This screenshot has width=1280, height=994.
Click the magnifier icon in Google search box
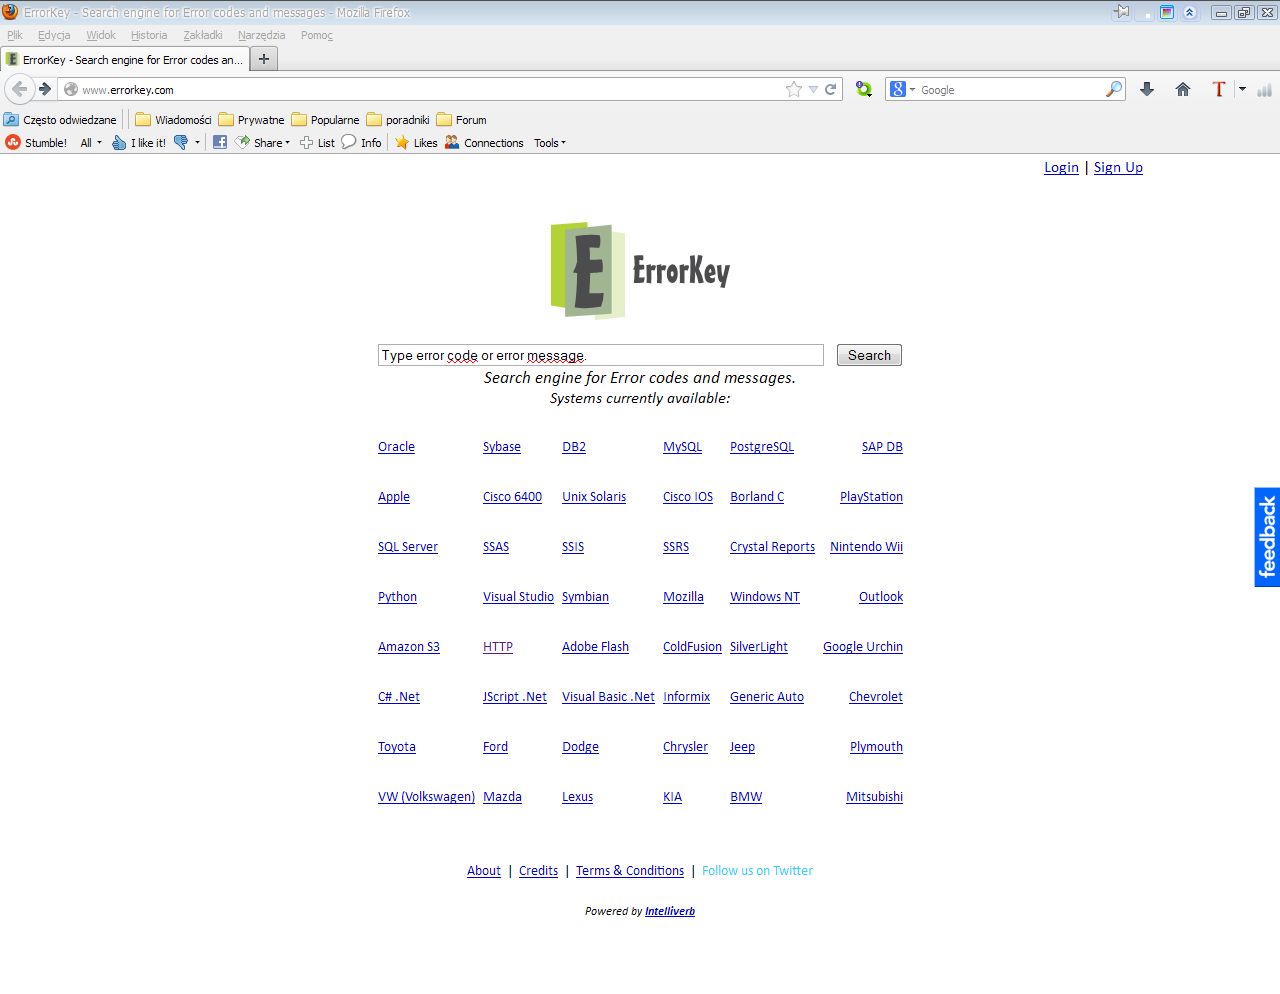tap(1114, 89)
